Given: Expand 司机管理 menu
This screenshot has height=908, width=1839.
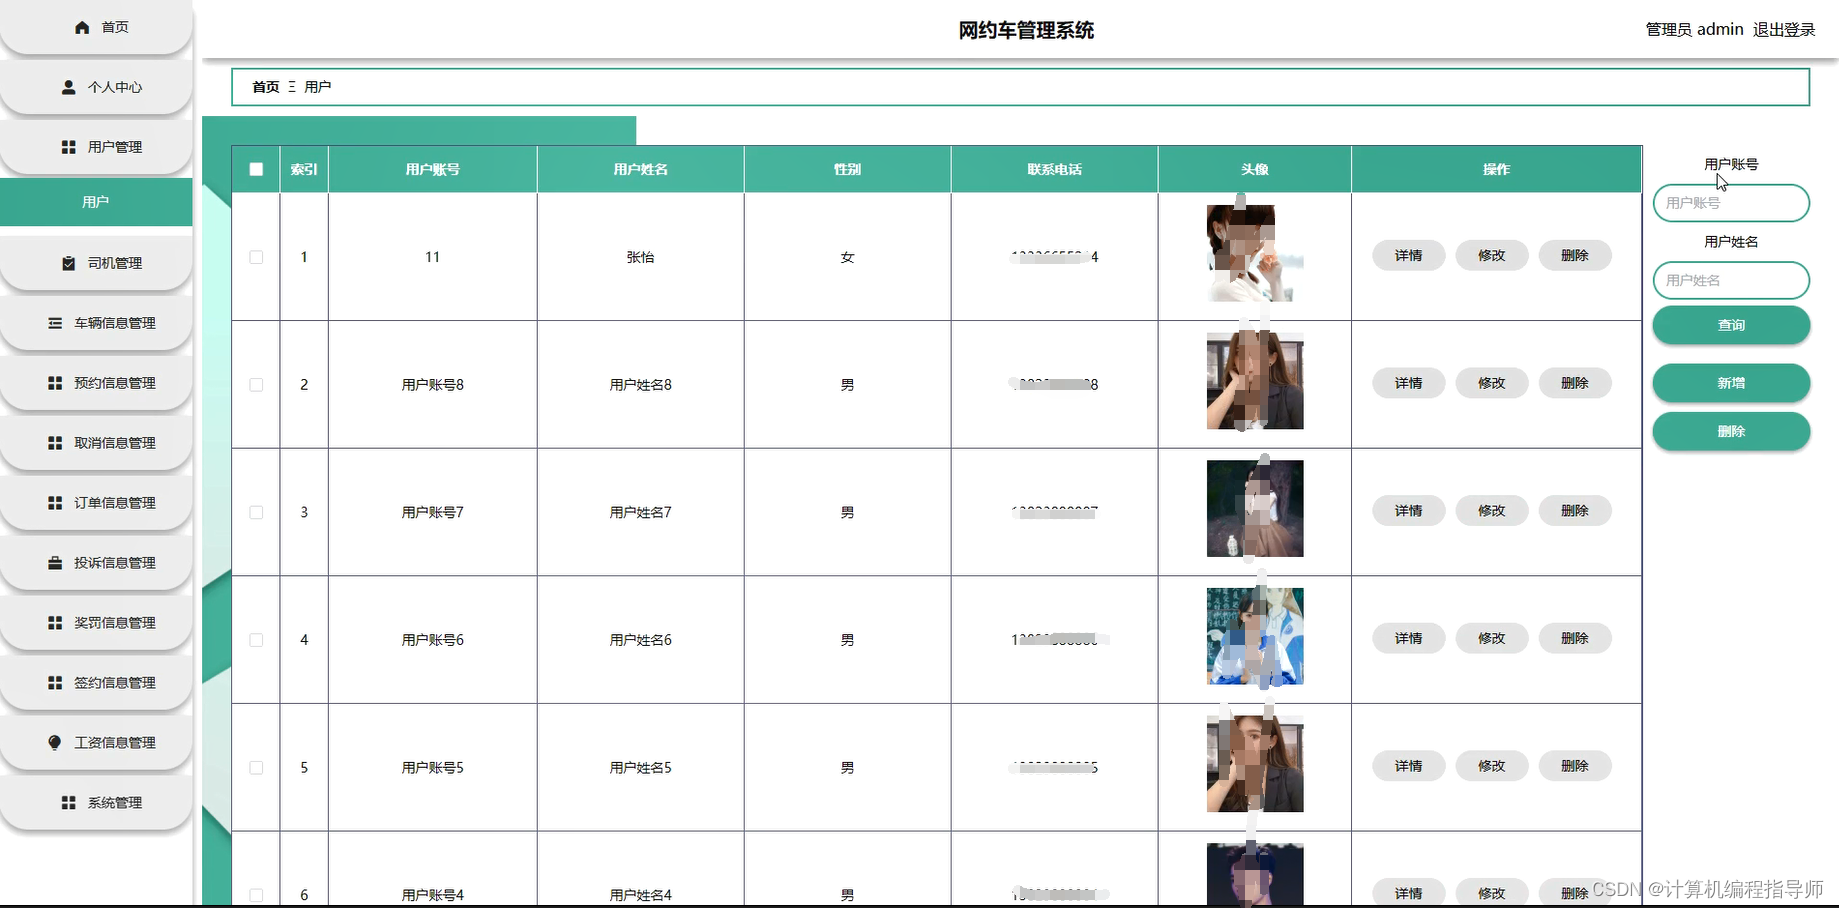Looking at the screenshot, I should (96, 263).
